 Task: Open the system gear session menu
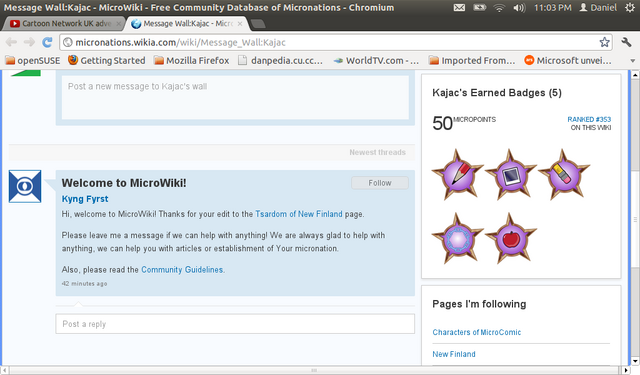(x=630, y=7)
